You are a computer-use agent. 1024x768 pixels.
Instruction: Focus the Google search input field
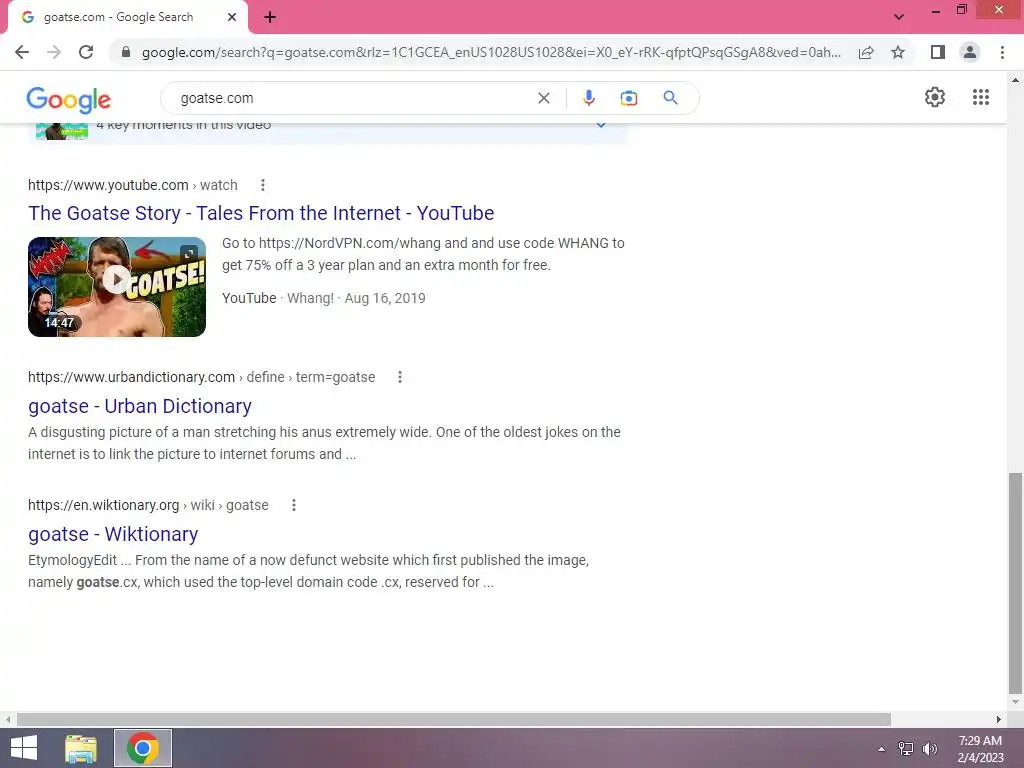point(353,98)
